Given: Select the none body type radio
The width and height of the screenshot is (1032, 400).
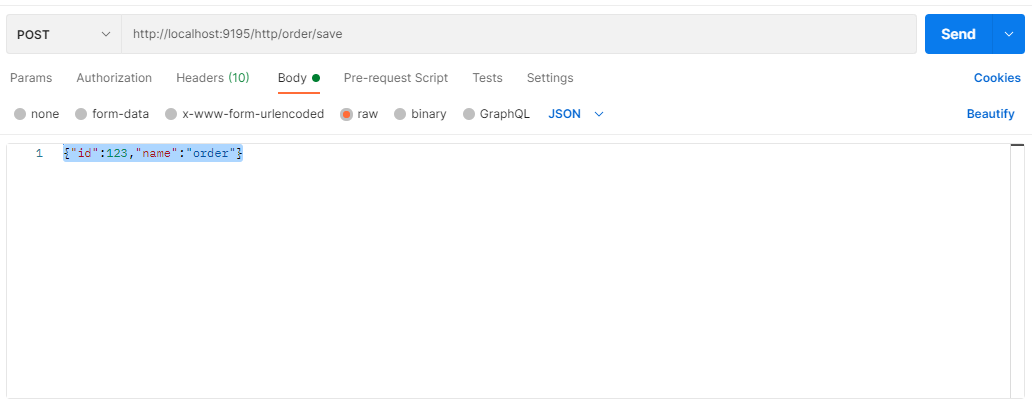Looking at the screenshot, I should click(x=20, y=114).
